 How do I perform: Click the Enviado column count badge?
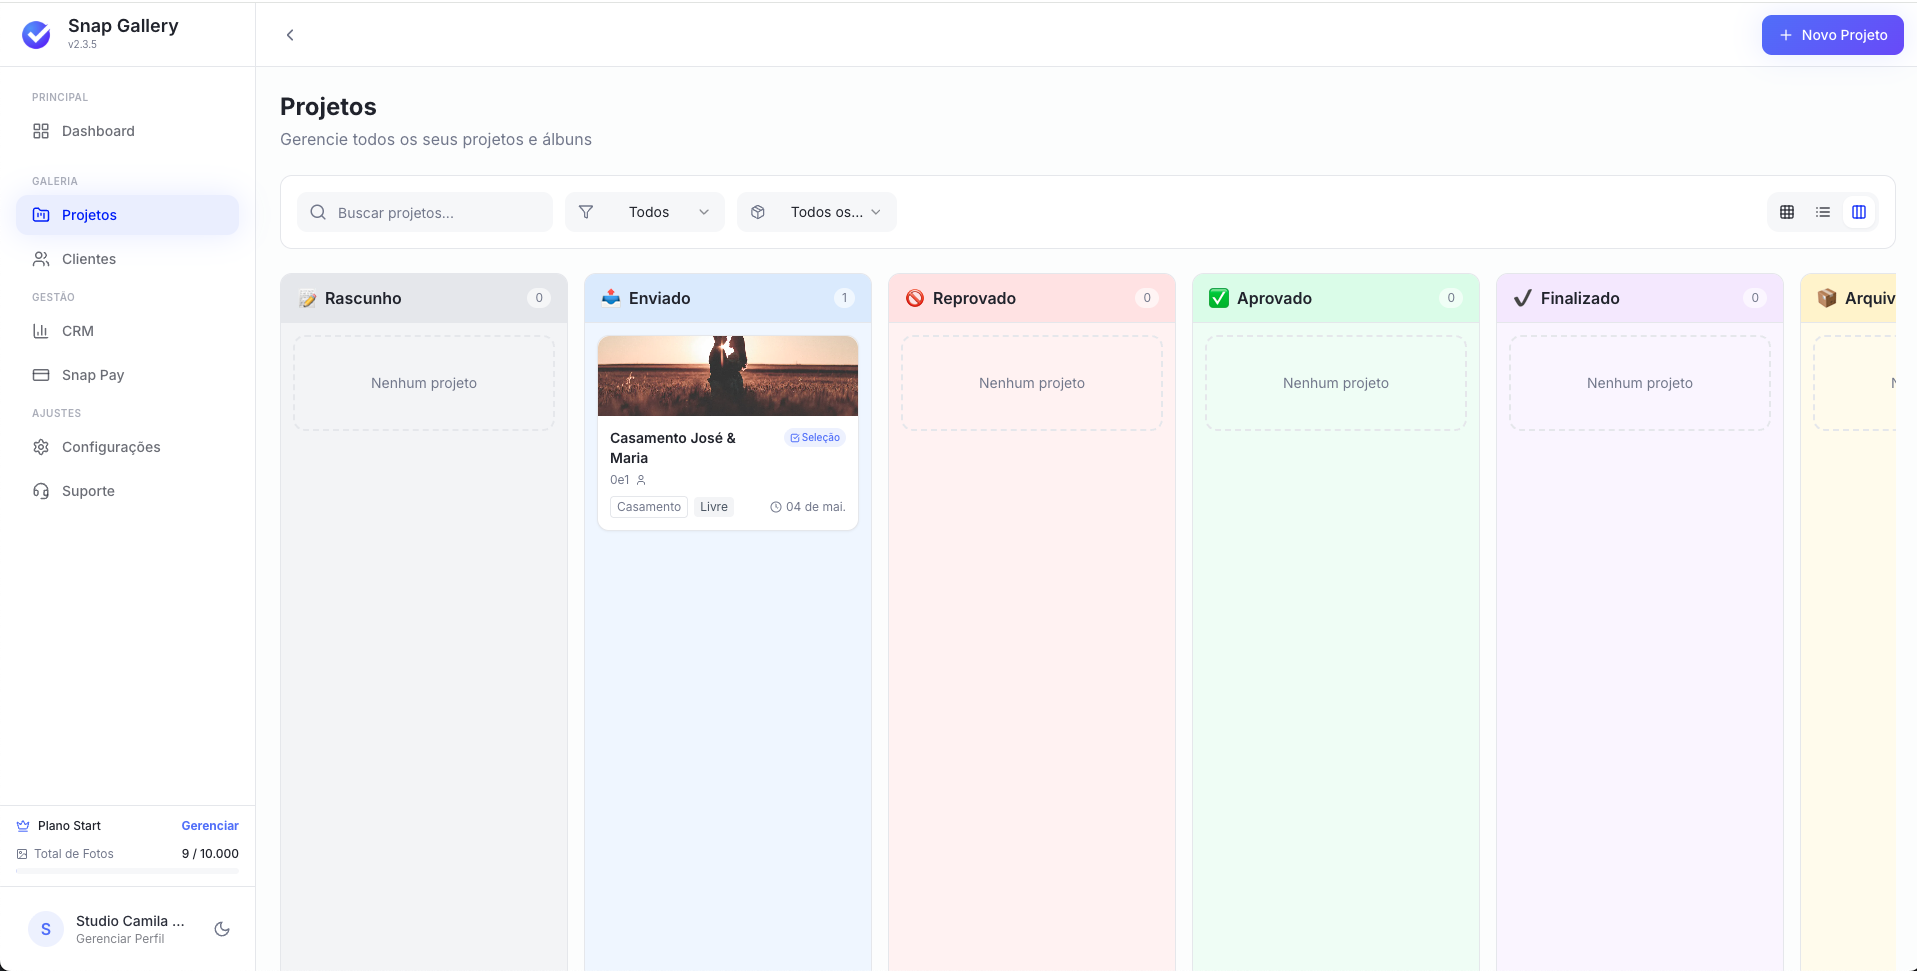coord(844,298)
